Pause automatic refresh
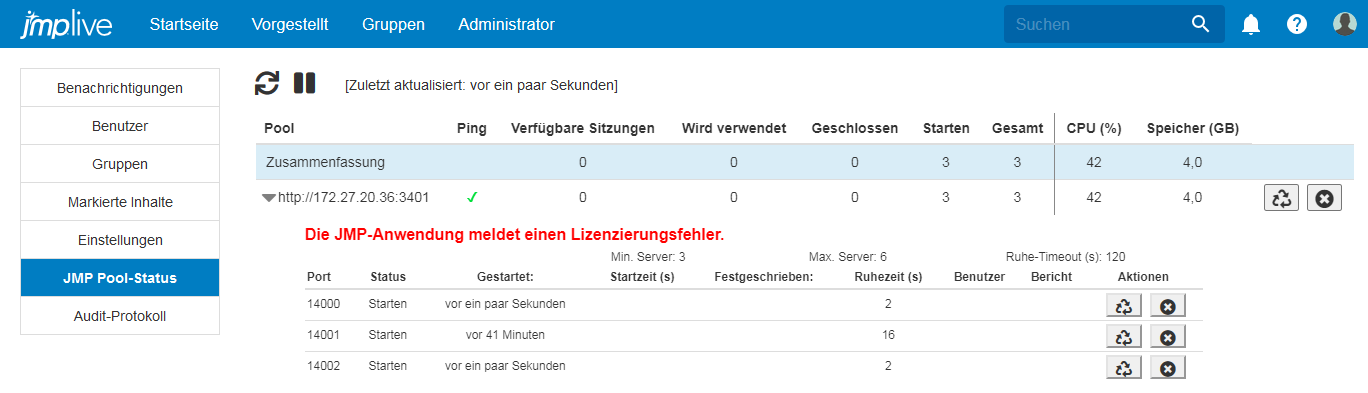 pyautogui.click(x=305, y=83)
